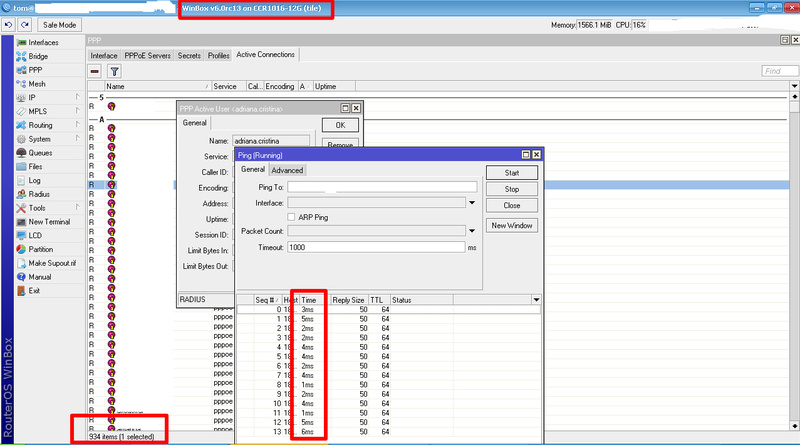Click the redo arrow icon in toolbar
800x445 pixels.
tap(25, 24)
